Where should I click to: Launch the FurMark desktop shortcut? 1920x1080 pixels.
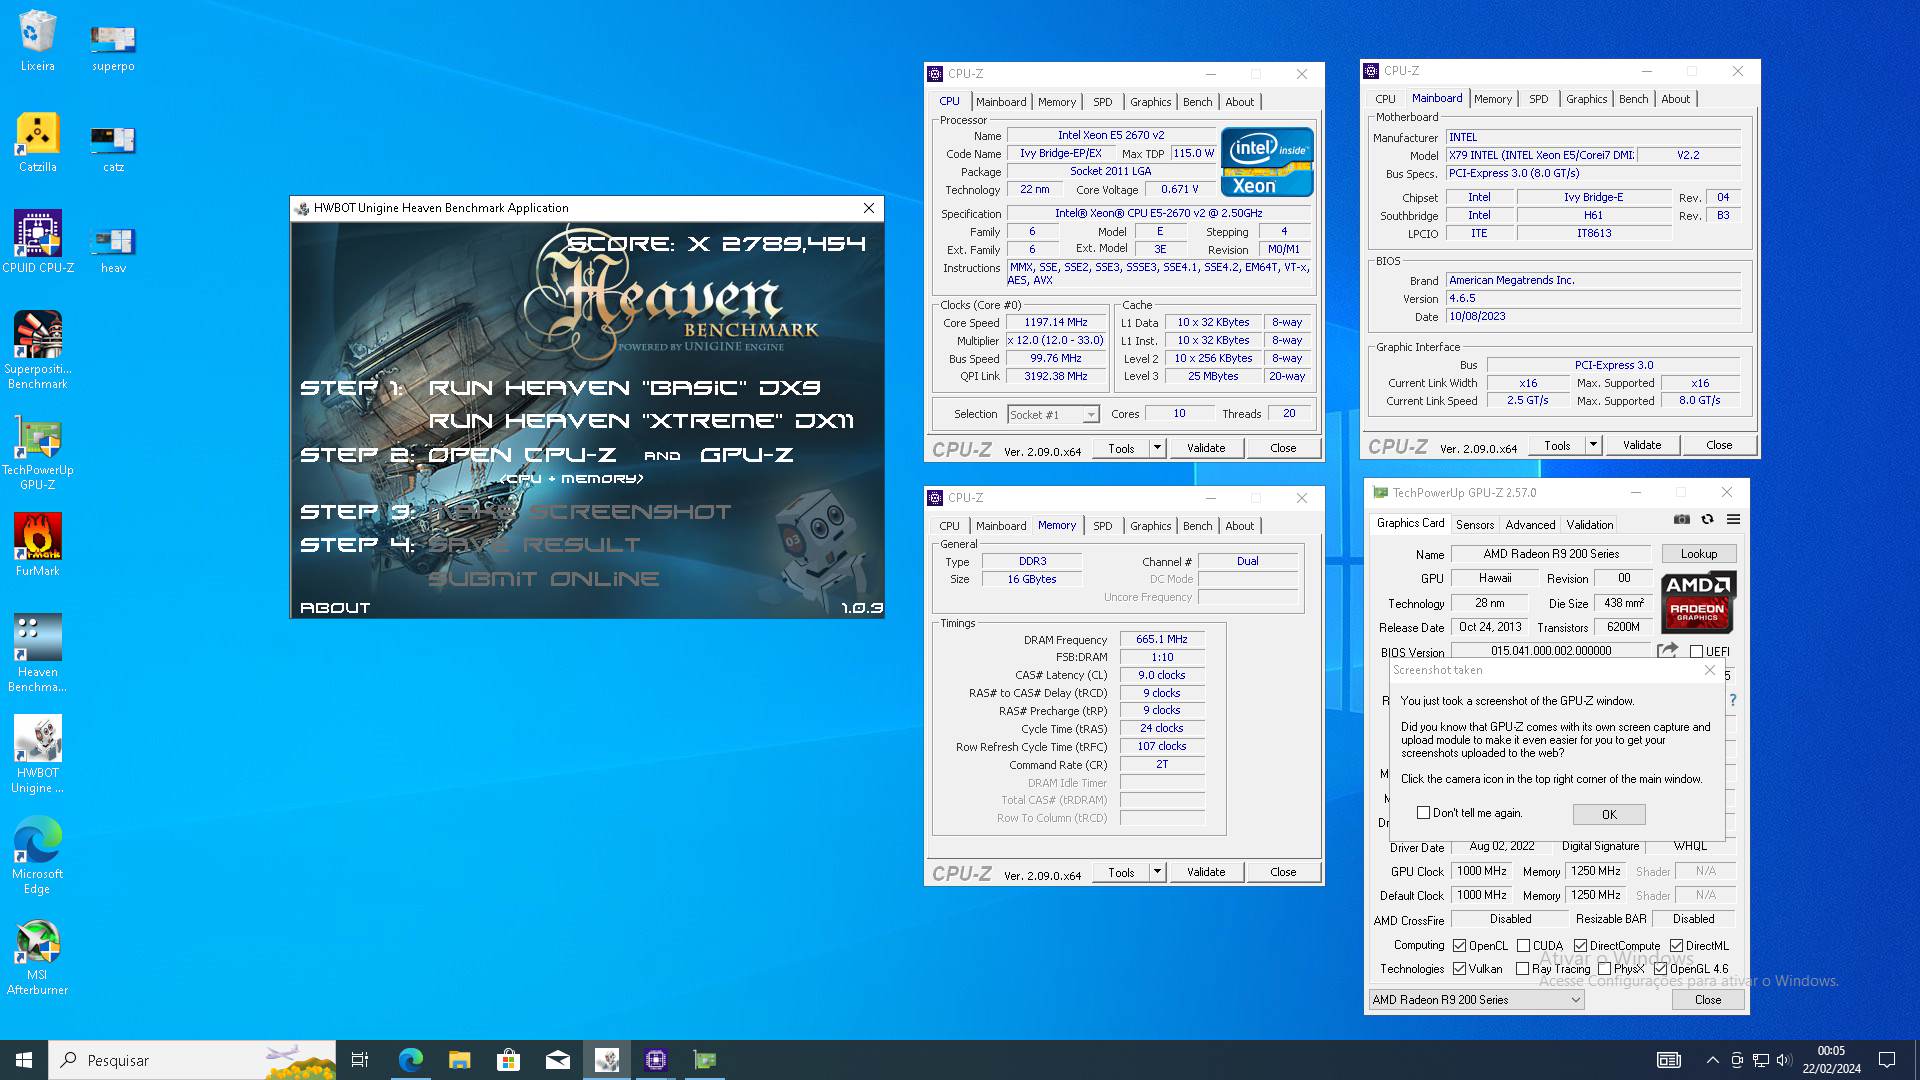[37, 545]
